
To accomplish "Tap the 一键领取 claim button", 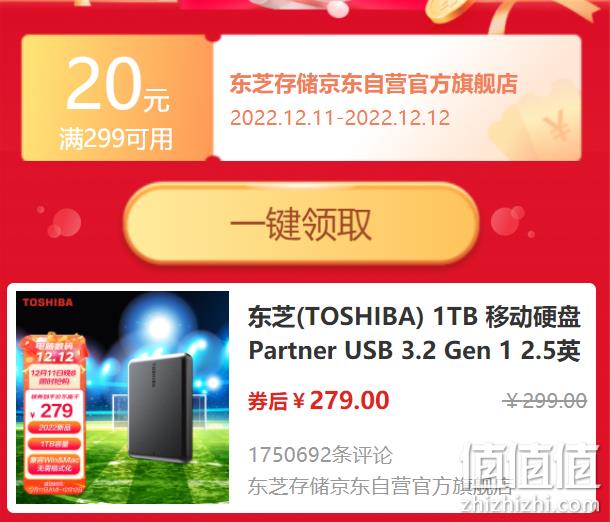I will 301,223.
